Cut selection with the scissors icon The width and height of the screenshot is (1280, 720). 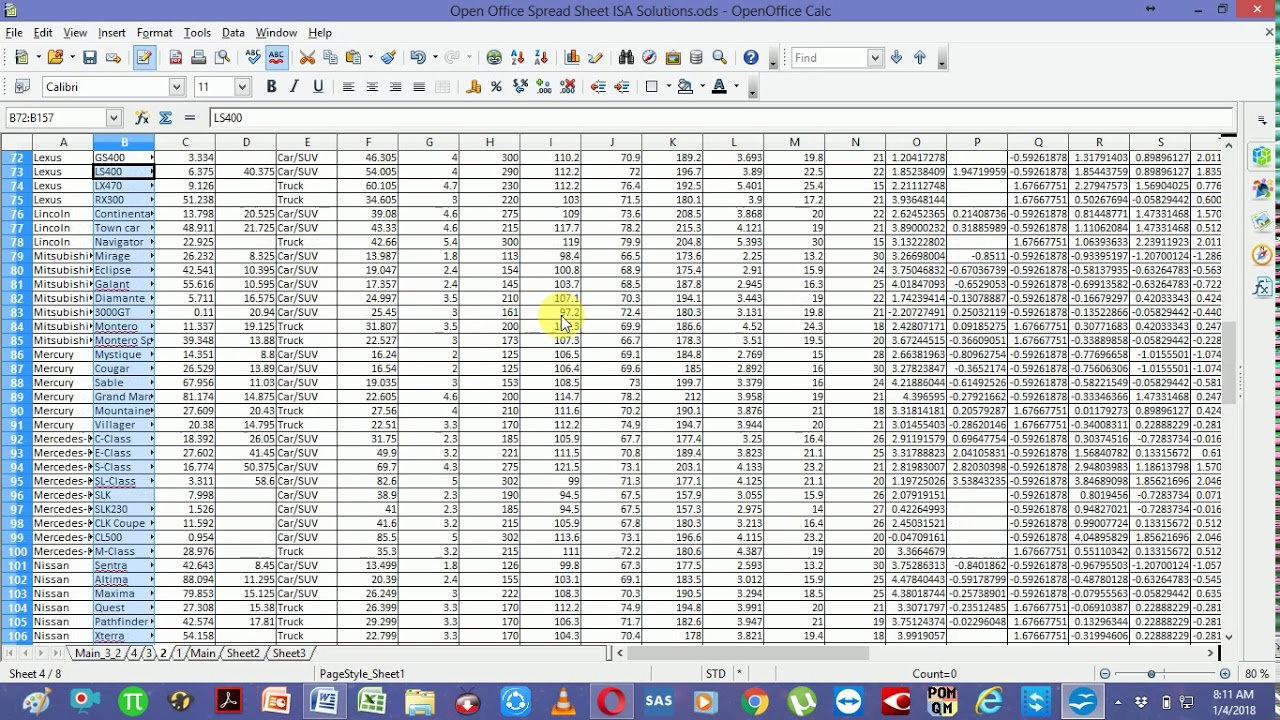[307, 58]
